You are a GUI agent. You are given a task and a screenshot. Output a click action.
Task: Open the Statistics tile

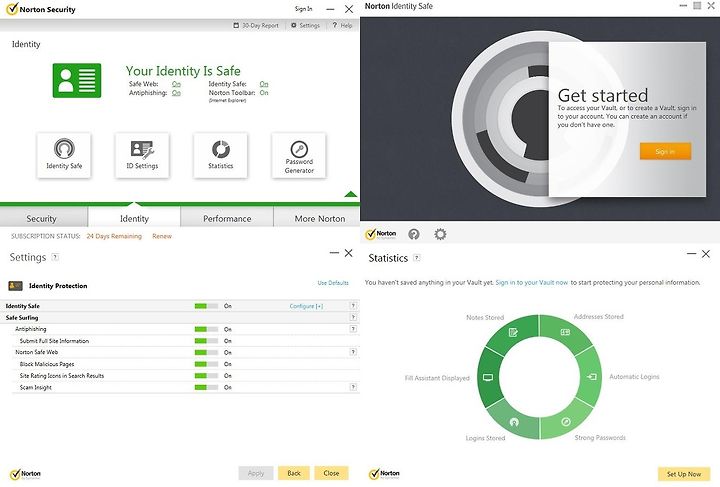220,155
